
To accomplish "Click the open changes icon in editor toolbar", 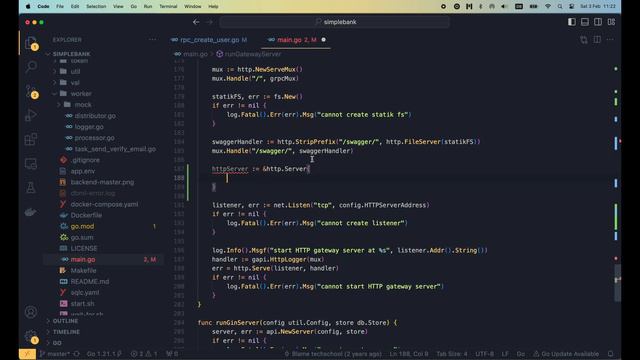I will [584, 40].
